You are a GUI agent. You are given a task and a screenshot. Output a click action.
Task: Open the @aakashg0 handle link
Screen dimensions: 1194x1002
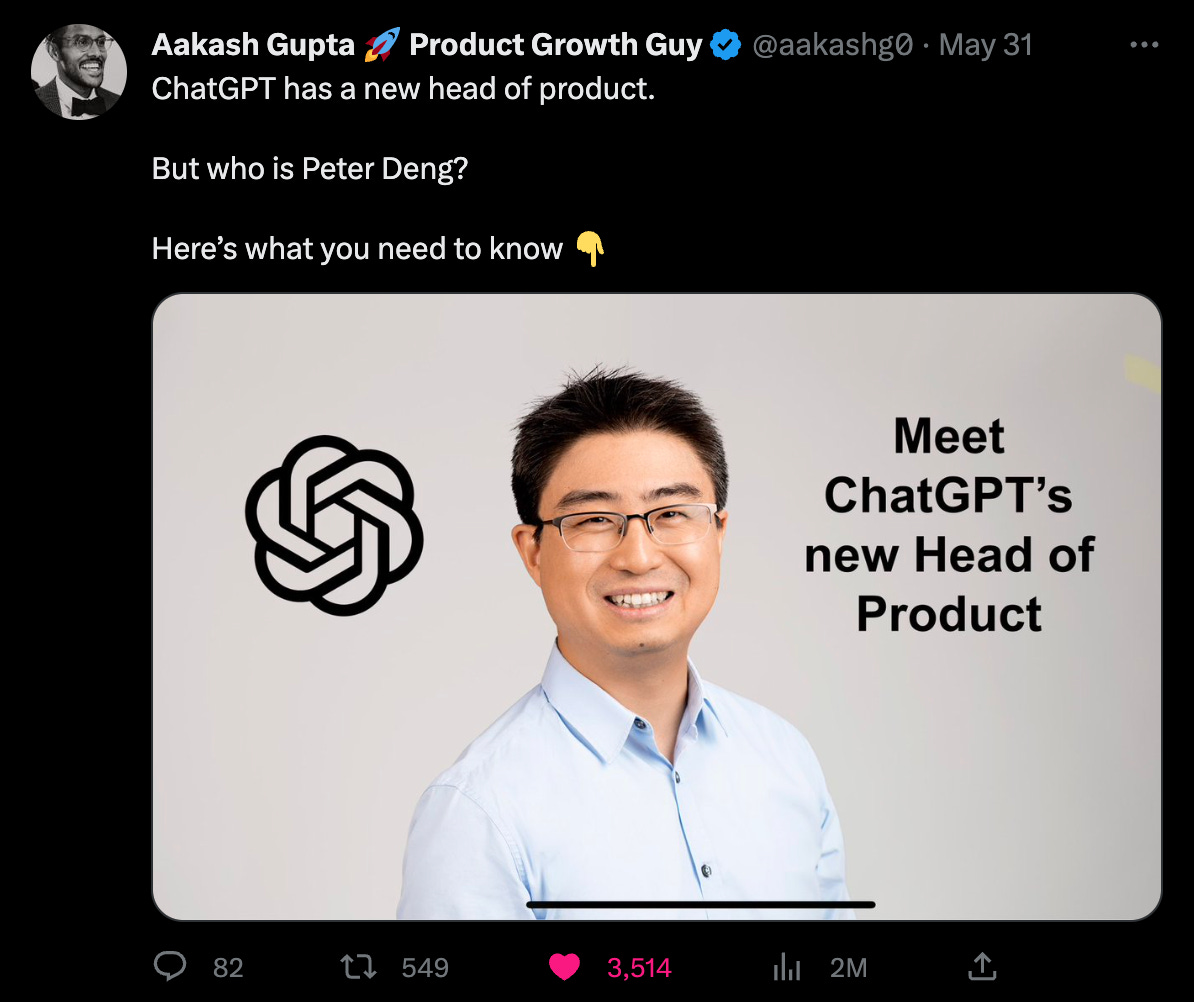[832, 45]
